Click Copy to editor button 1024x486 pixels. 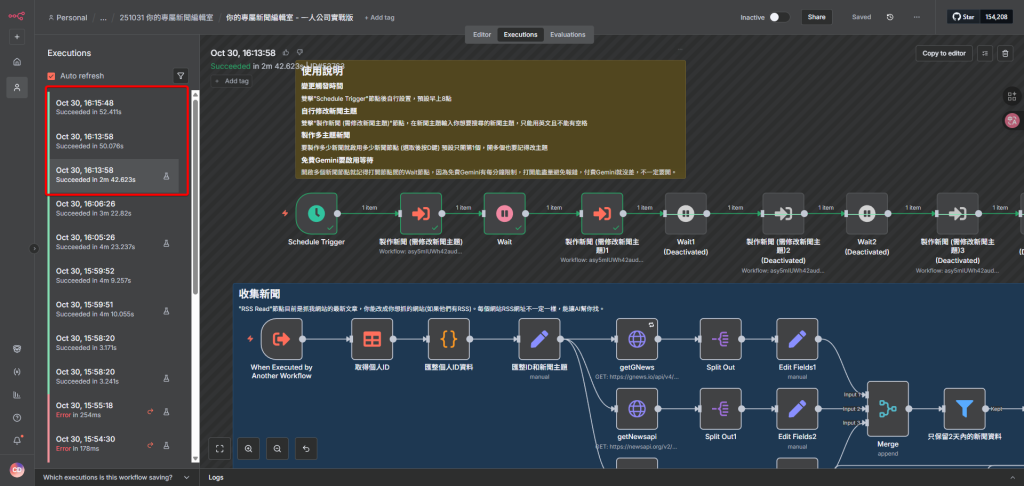[x=944, y=54]
